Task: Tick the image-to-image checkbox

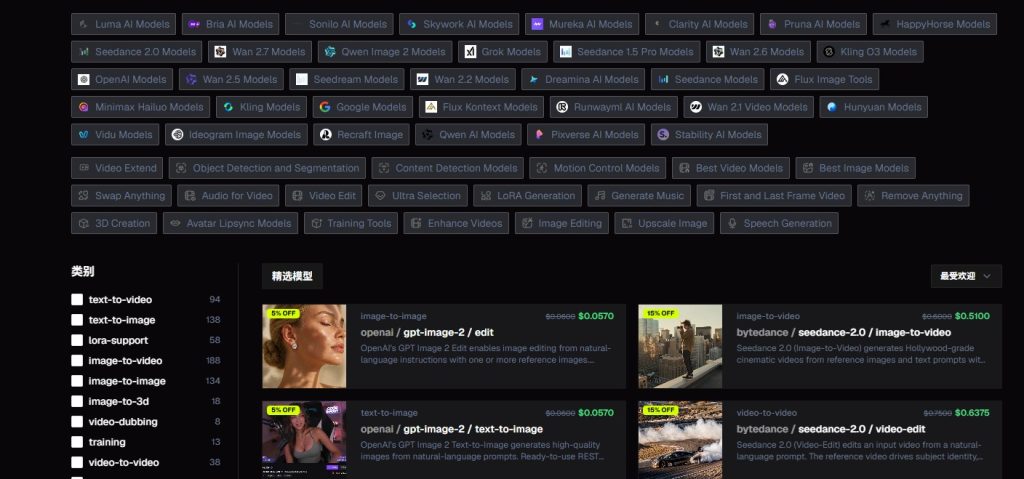Action: pyautogui.click(x=77, y=381)
